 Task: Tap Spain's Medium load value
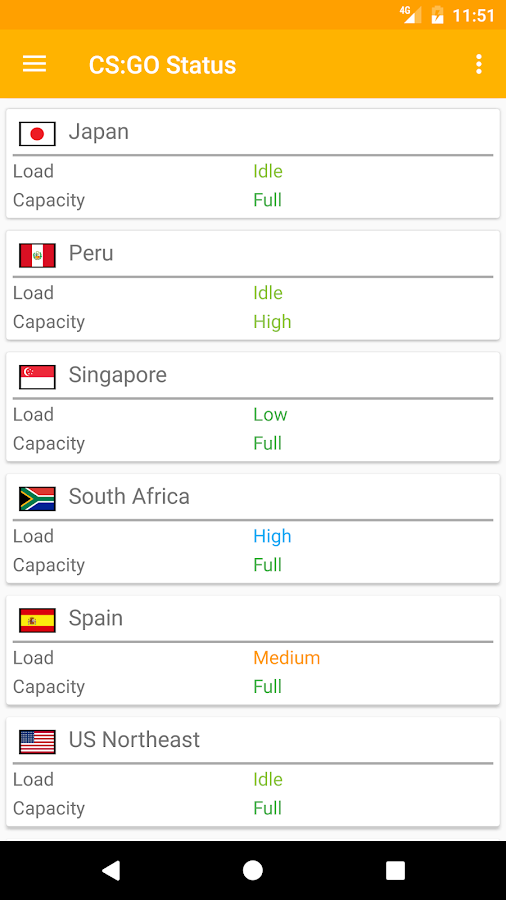(287, 658)
